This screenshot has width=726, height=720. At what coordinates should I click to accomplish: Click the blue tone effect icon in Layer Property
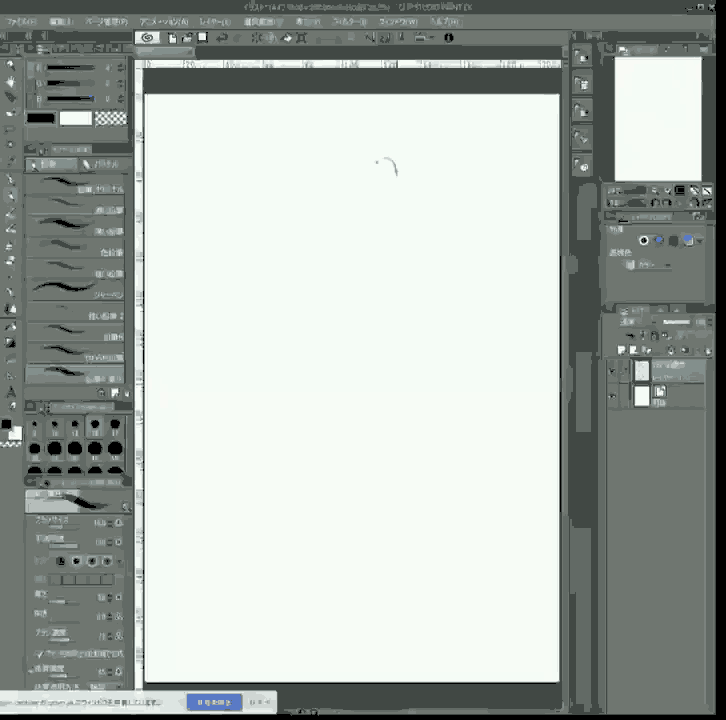click(x=659, y=240)
